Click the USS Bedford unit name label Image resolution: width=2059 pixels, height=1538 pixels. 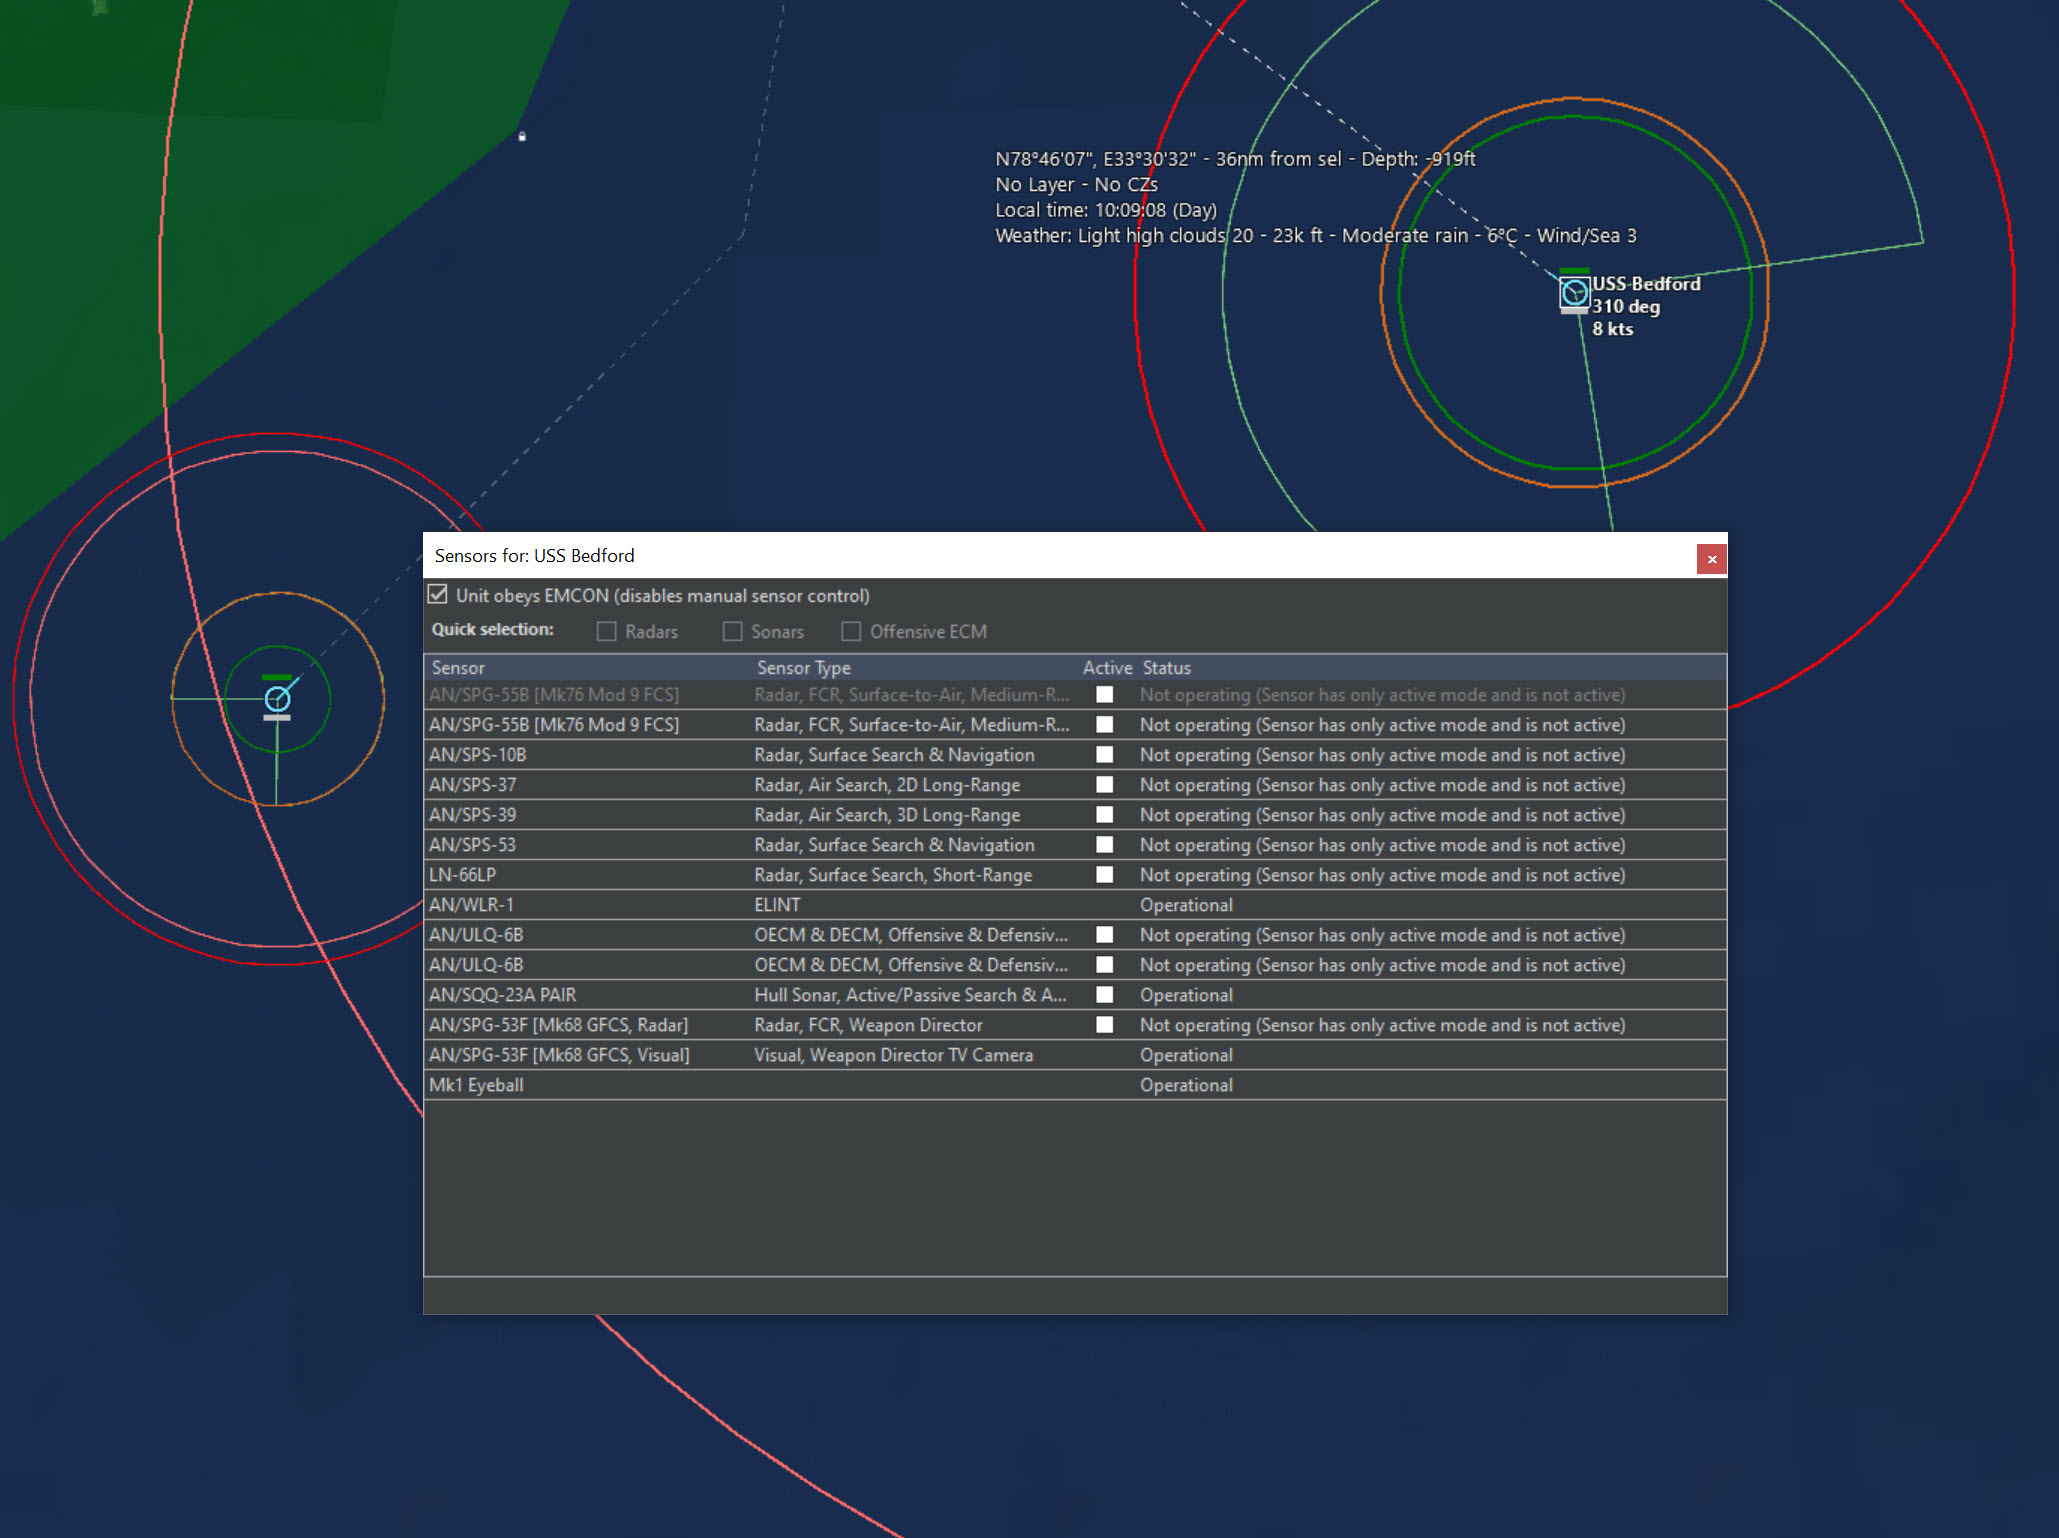pos(1645,284)
